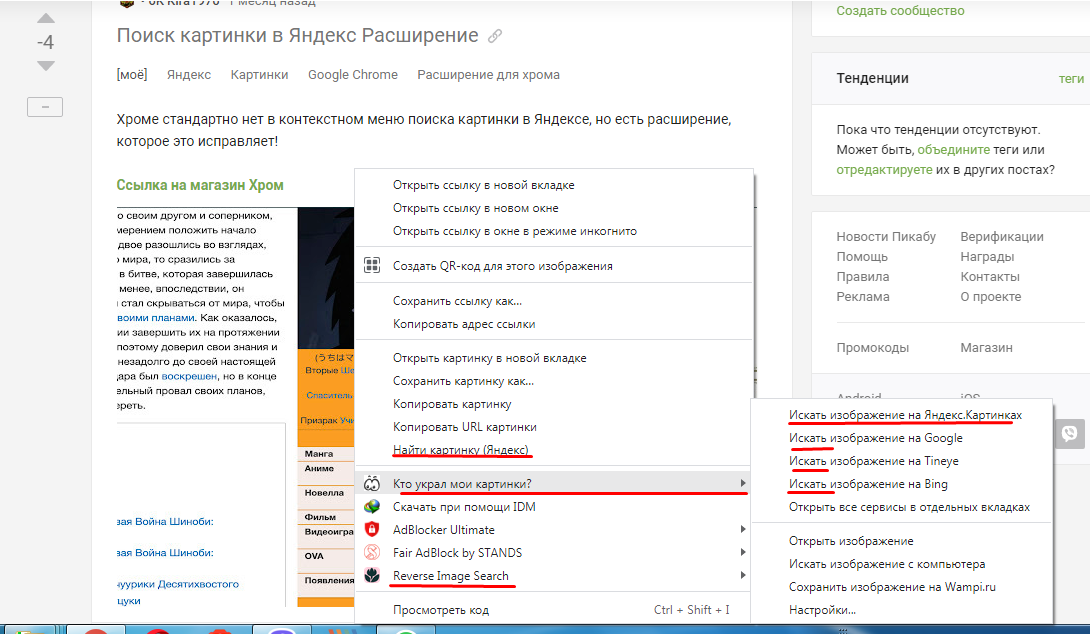Image resolution: width=1090 pixels, height=634 pixels.
Task: Click the owl-eyes icon of Кто украл мои картинки
Action: coord(373,483)
